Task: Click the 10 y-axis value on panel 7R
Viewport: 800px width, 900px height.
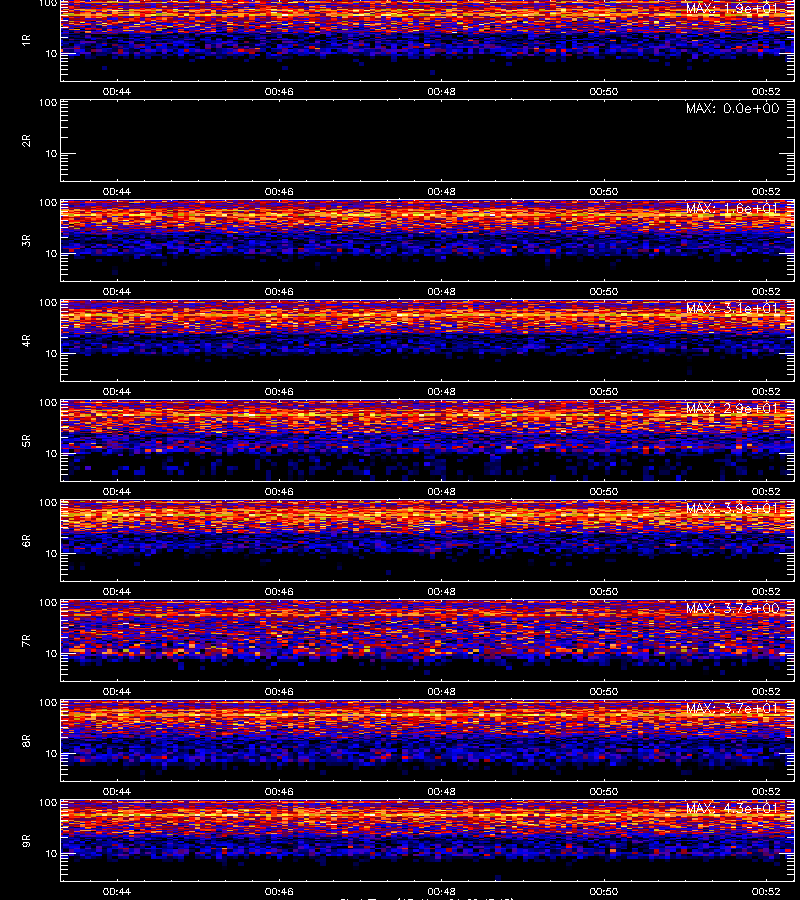Action: (51, 653)
